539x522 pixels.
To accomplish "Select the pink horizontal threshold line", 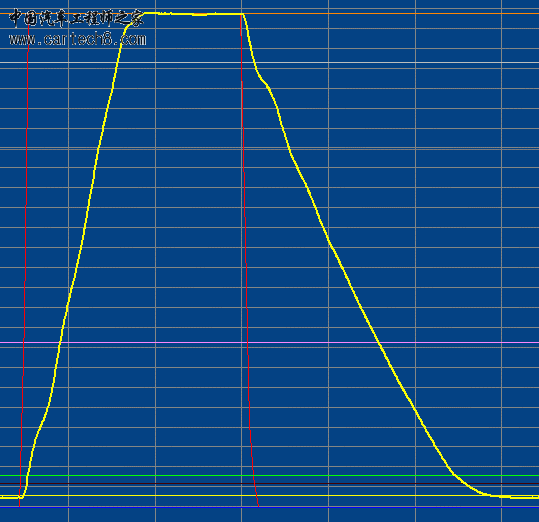I will [x=270, y=342].
